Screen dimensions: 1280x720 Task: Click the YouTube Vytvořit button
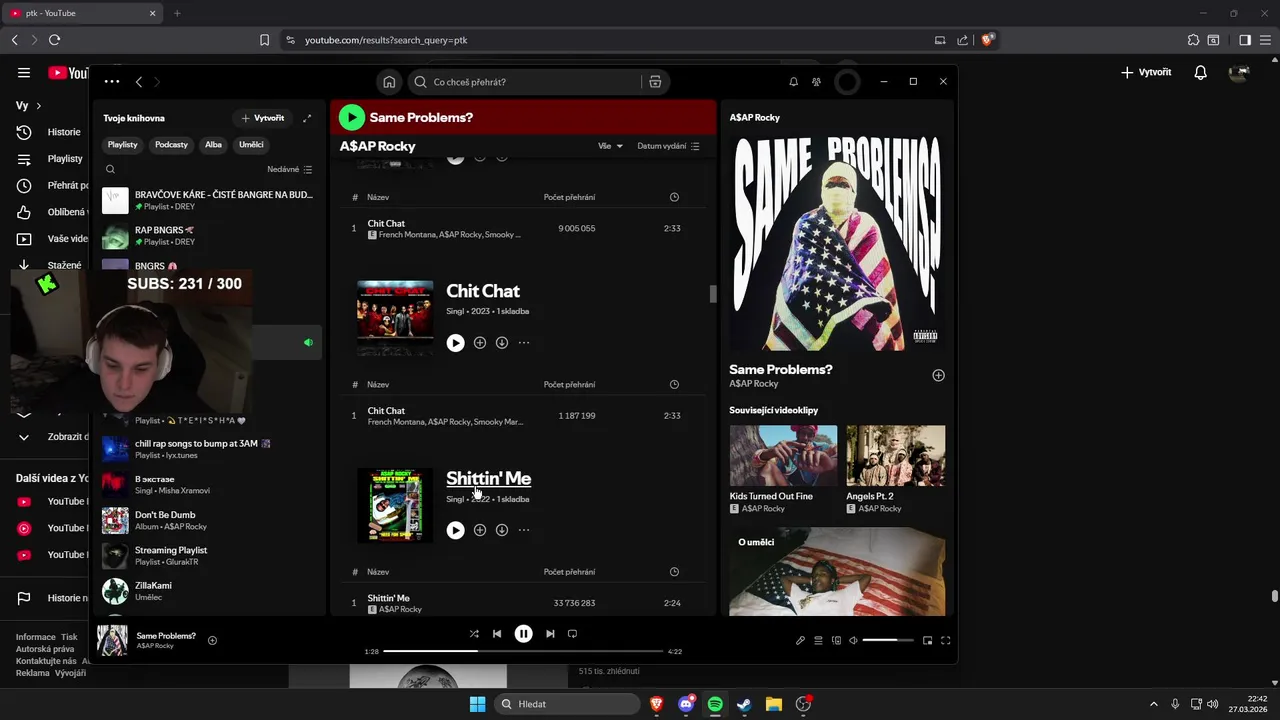click(x=1146, y=73)
